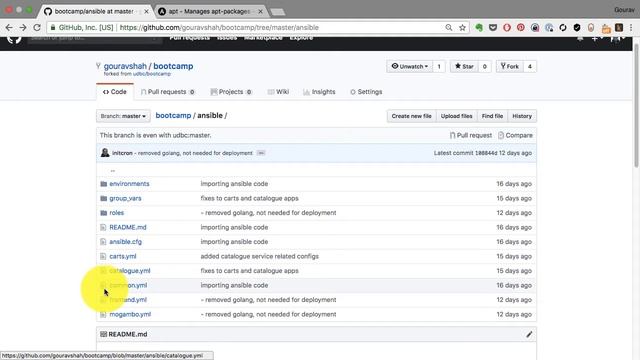Open the group_vars folder
This screenshot has width=640, height=360.
tap(125, 198)
